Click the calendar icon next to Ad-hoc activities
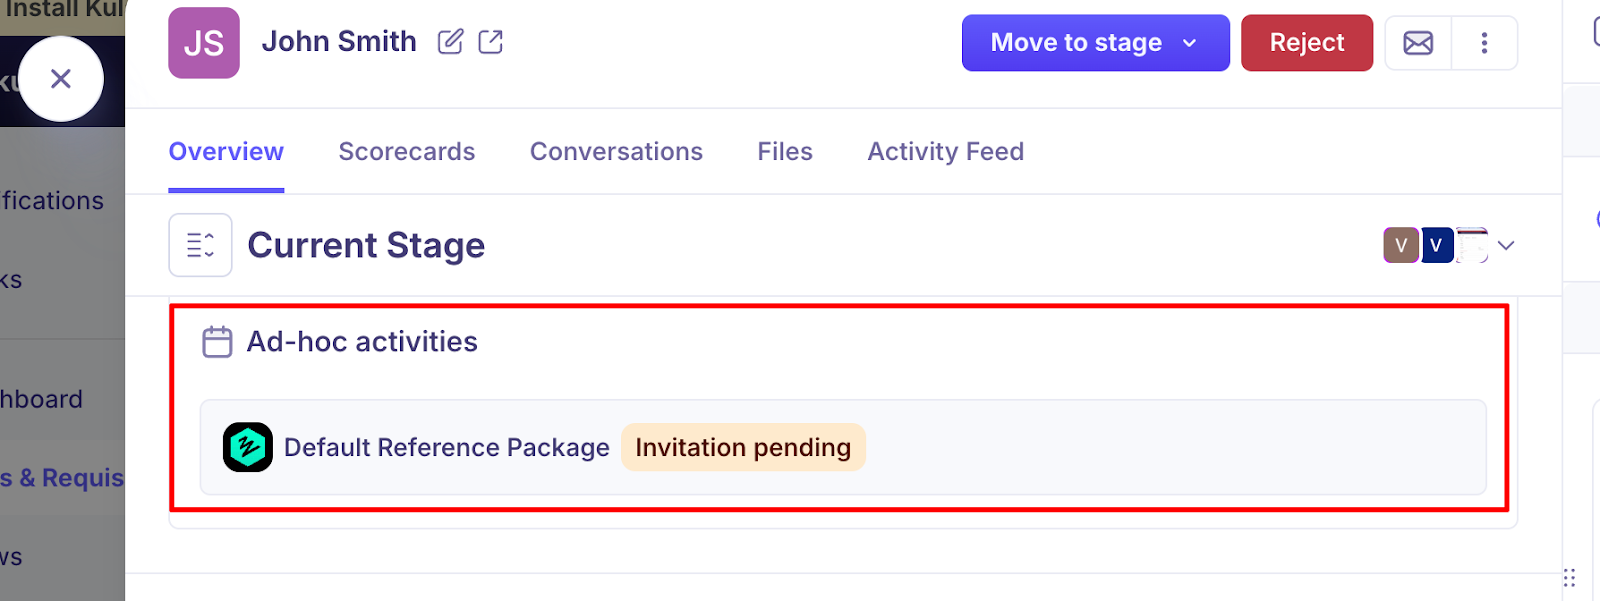The height and width of the screenshot is (601, 1600). click(217, 342)
